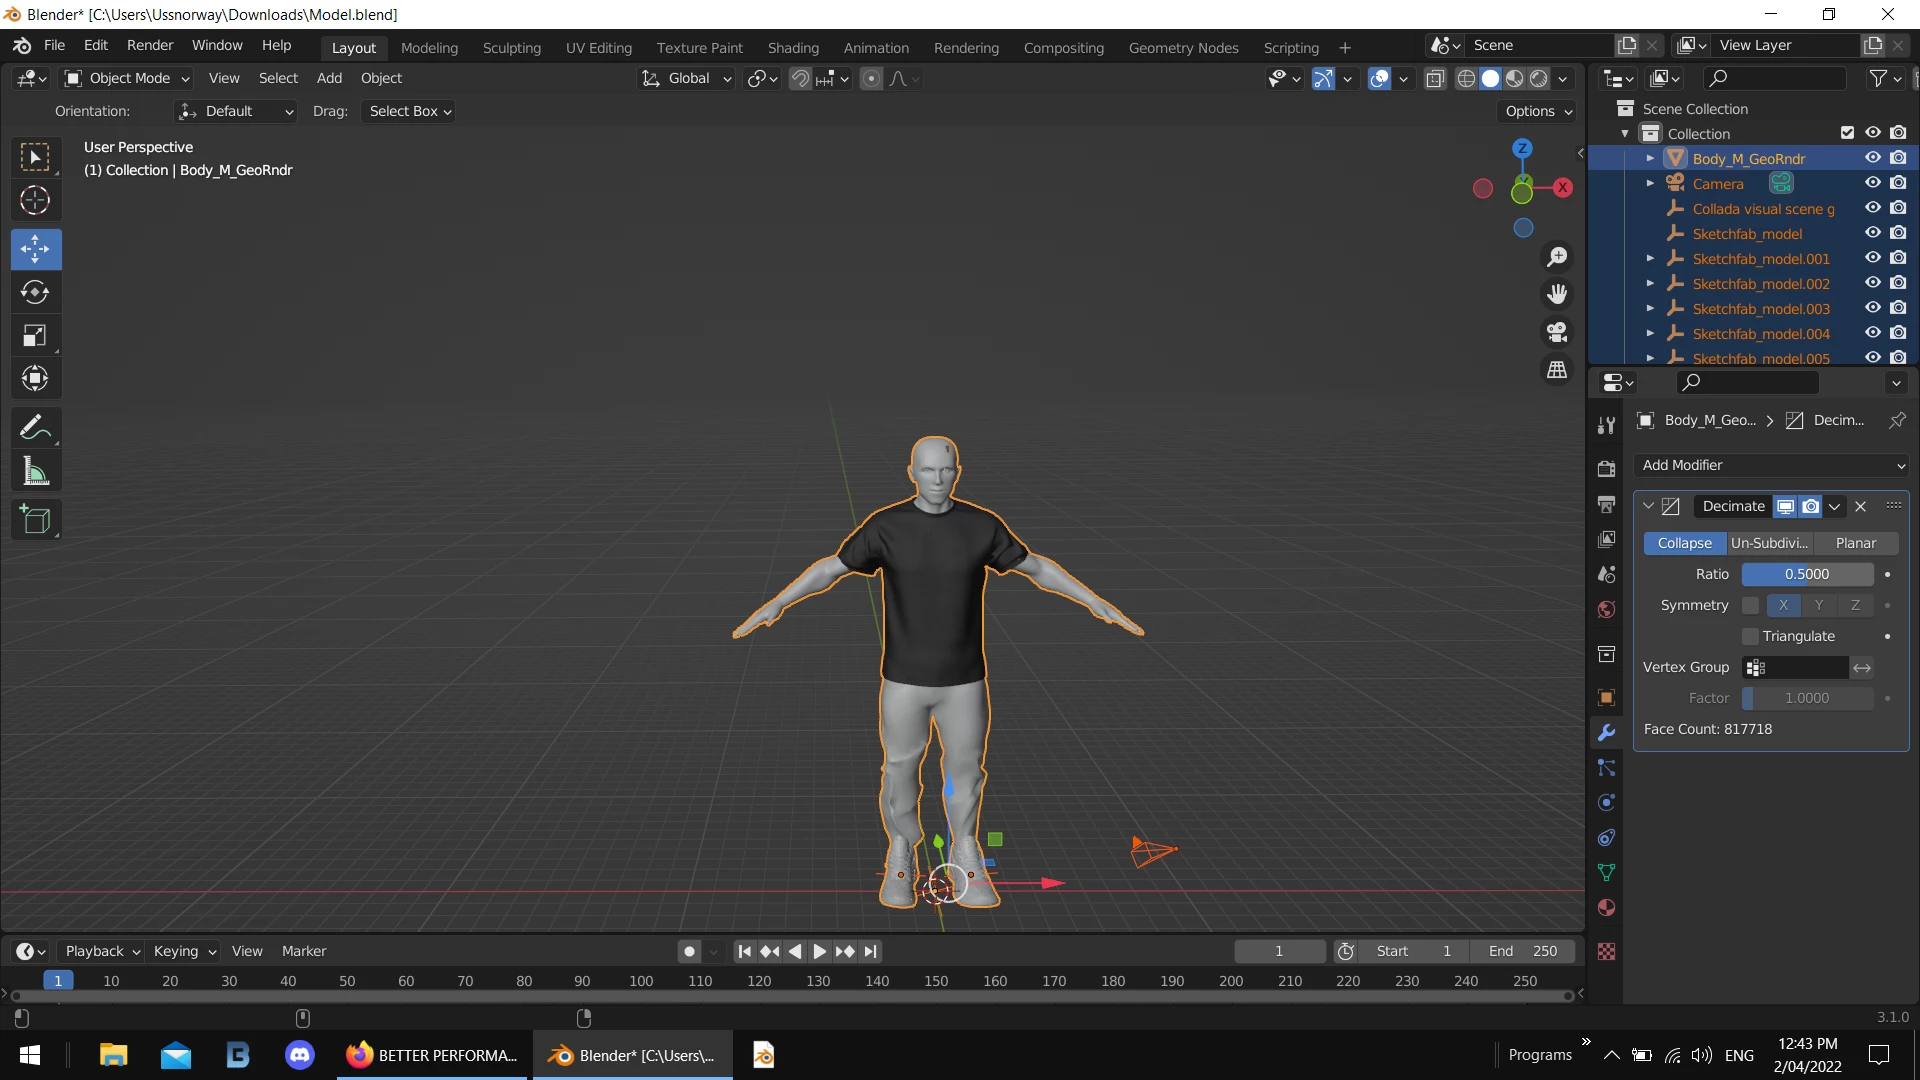Hide Camera object in outliner

pos(1872,183)
